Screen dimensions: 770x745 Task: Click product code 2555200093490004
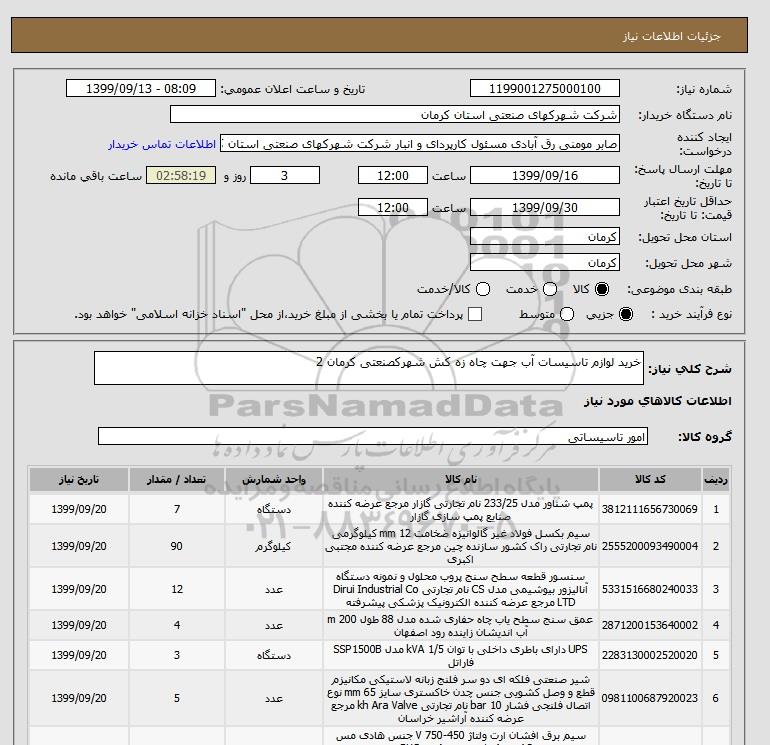[650, 546]
